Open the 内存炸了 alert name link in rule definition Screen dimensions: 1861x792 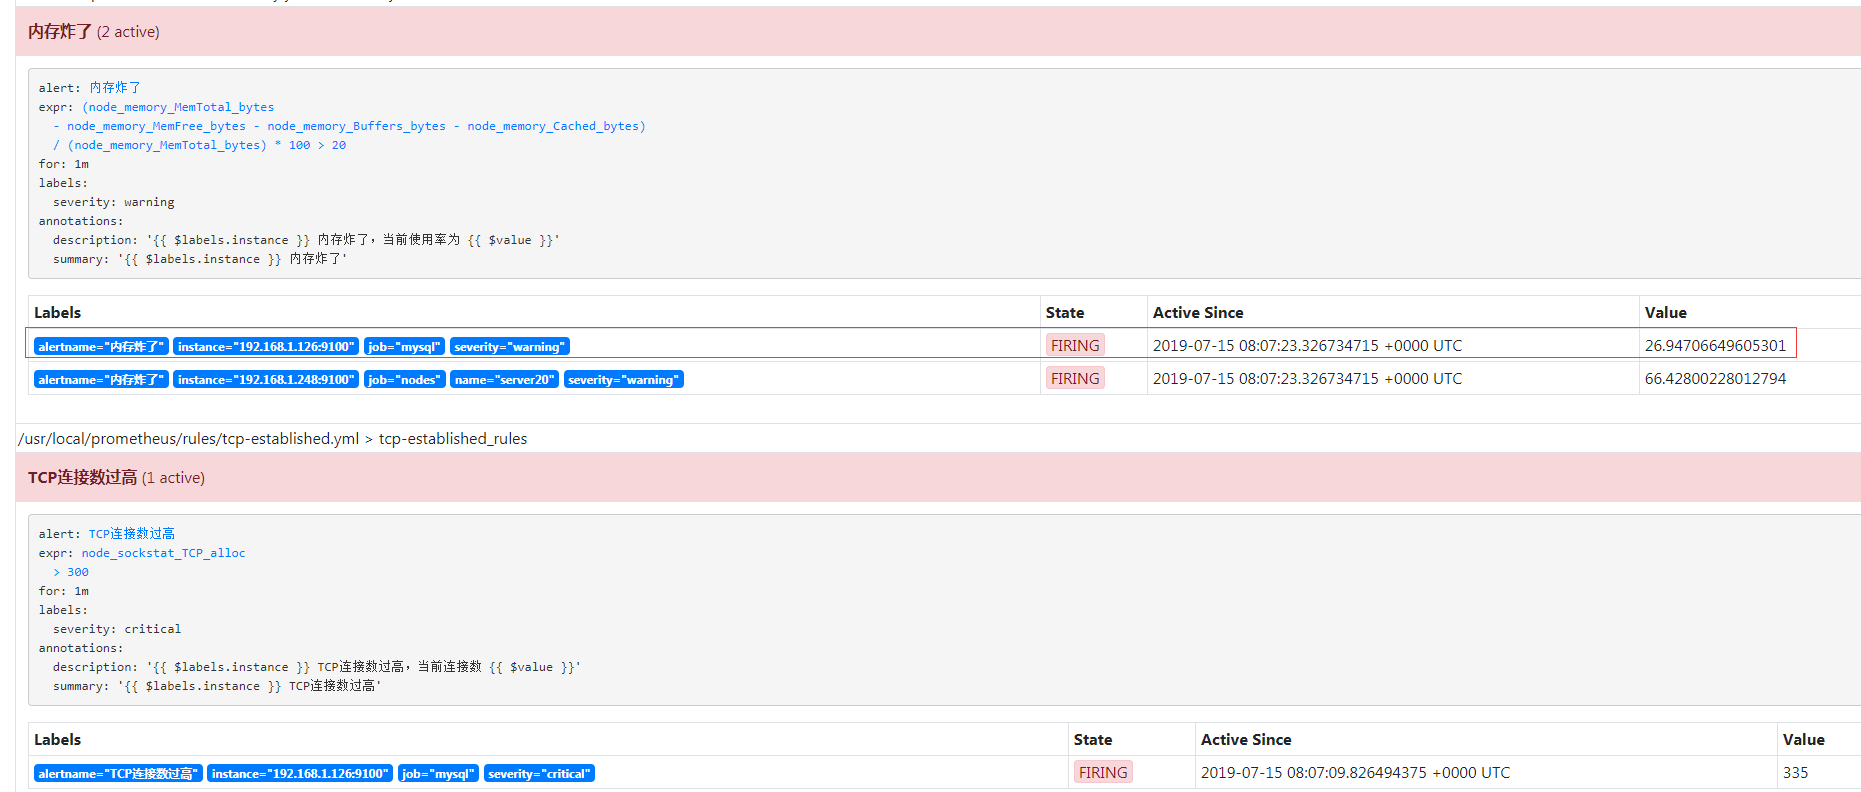[x=115, y=88]
